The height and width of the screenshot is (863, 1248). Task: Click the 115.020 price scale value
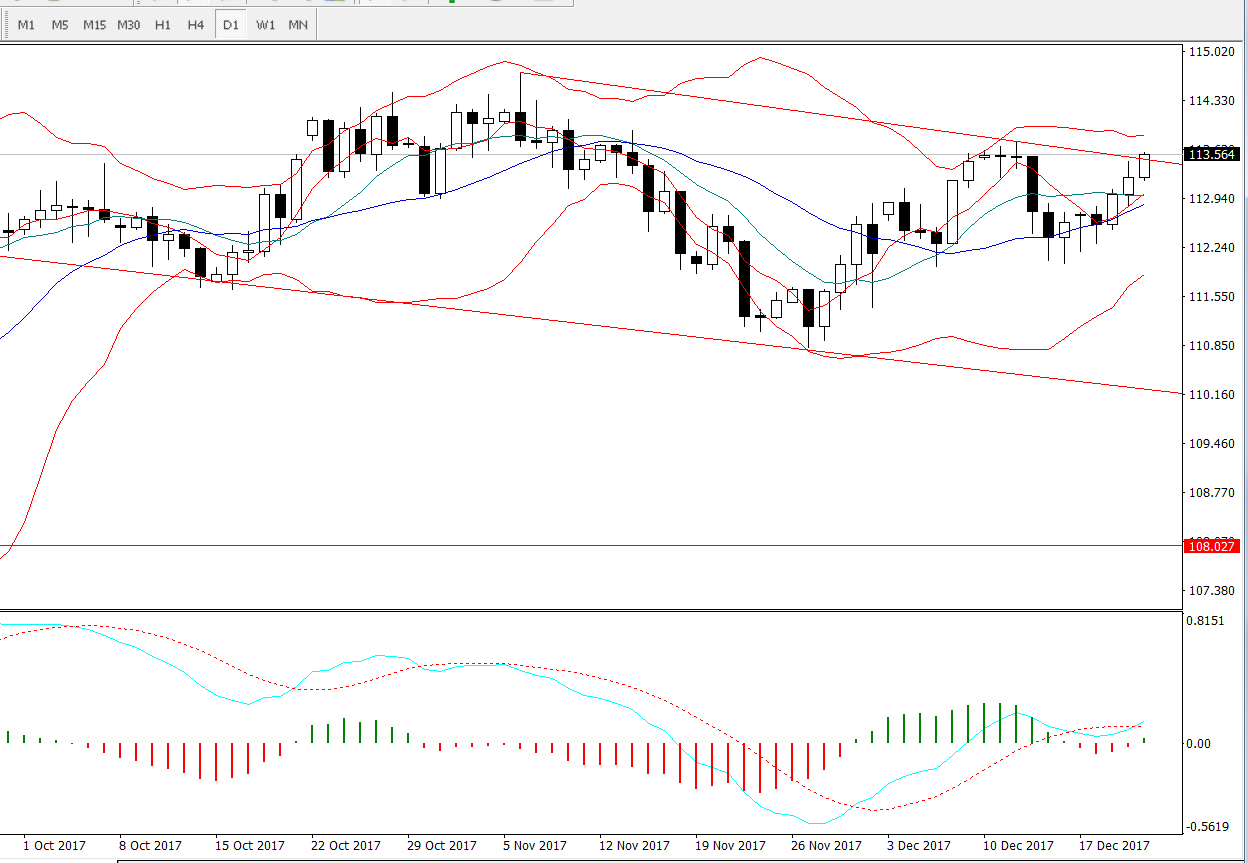1212,52
